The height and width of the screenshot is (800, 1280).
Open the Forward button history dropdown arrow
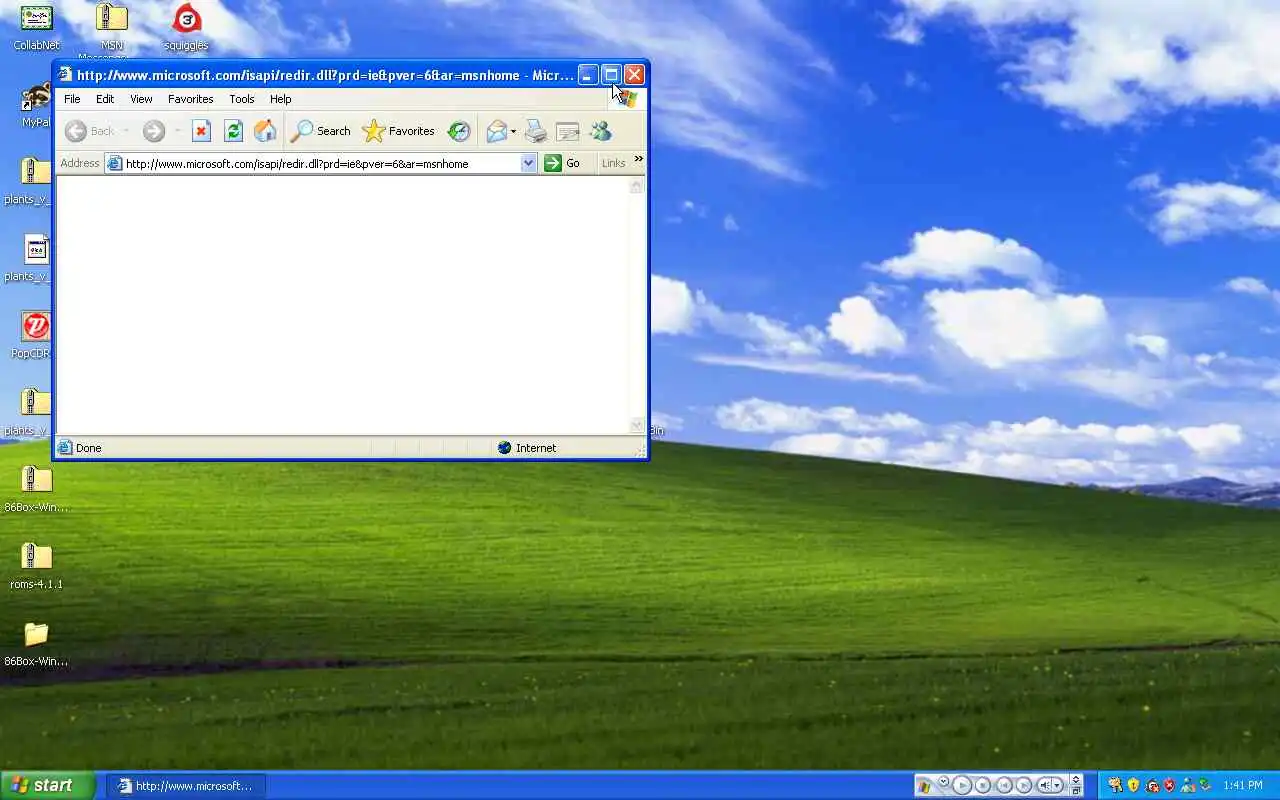(177, 131)
